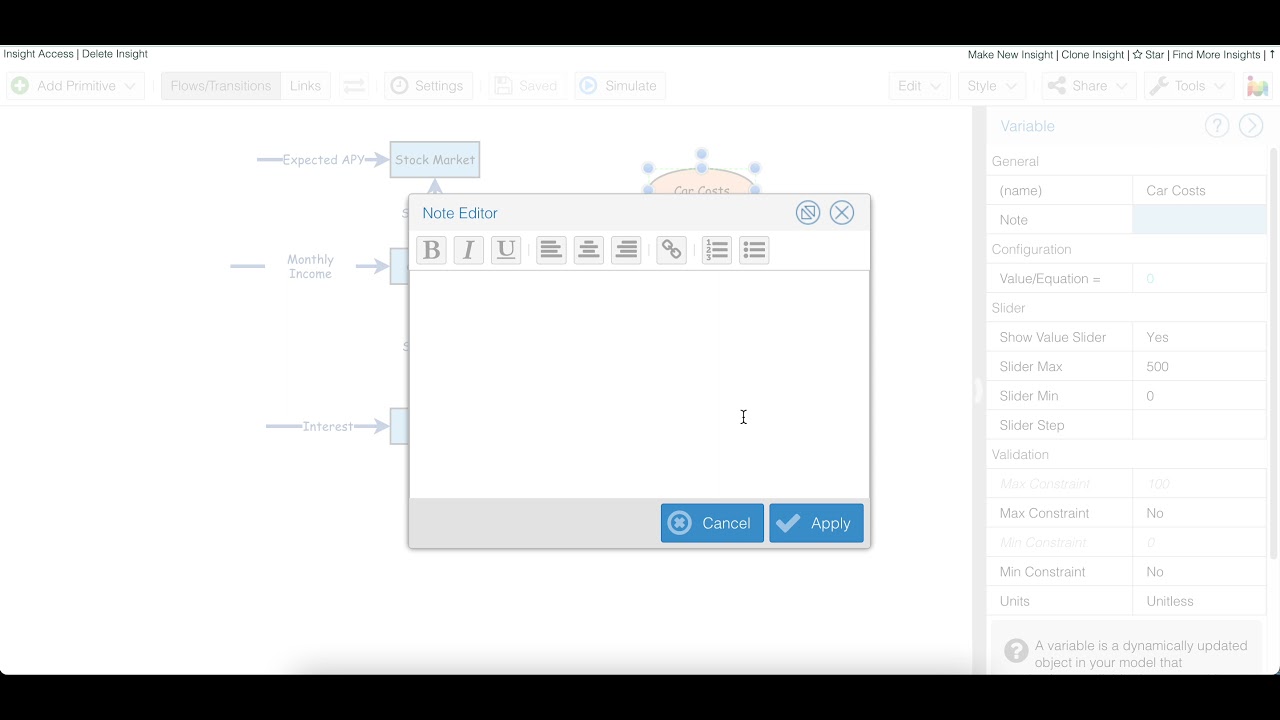Collapse the Variable side panel arrow
The width and height of the screenshot is (1280, 720).
pyautogui.click(x=1251, y=125)
